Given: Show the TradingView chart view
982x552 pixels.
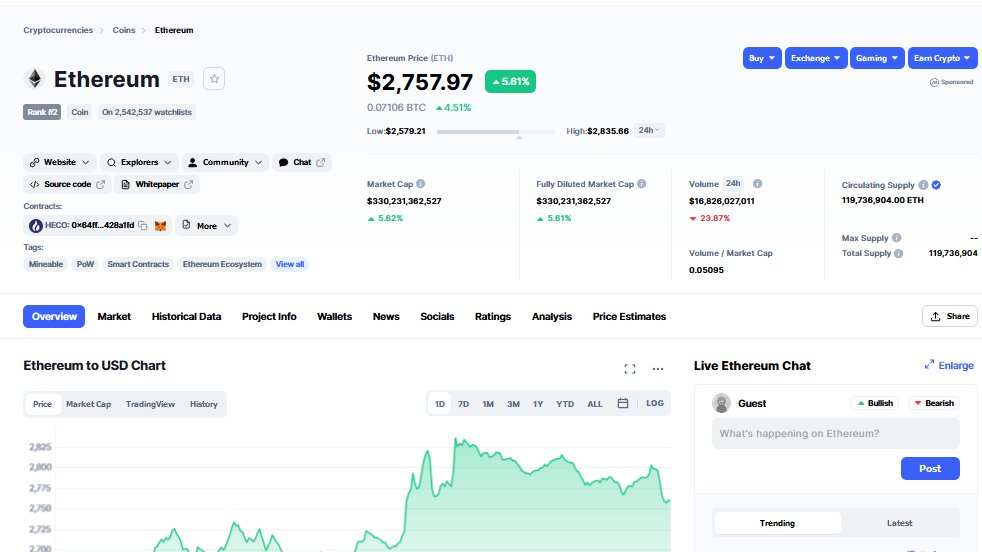Looking at the screenshot, I should pyautogui.click(x=150, y=404).
